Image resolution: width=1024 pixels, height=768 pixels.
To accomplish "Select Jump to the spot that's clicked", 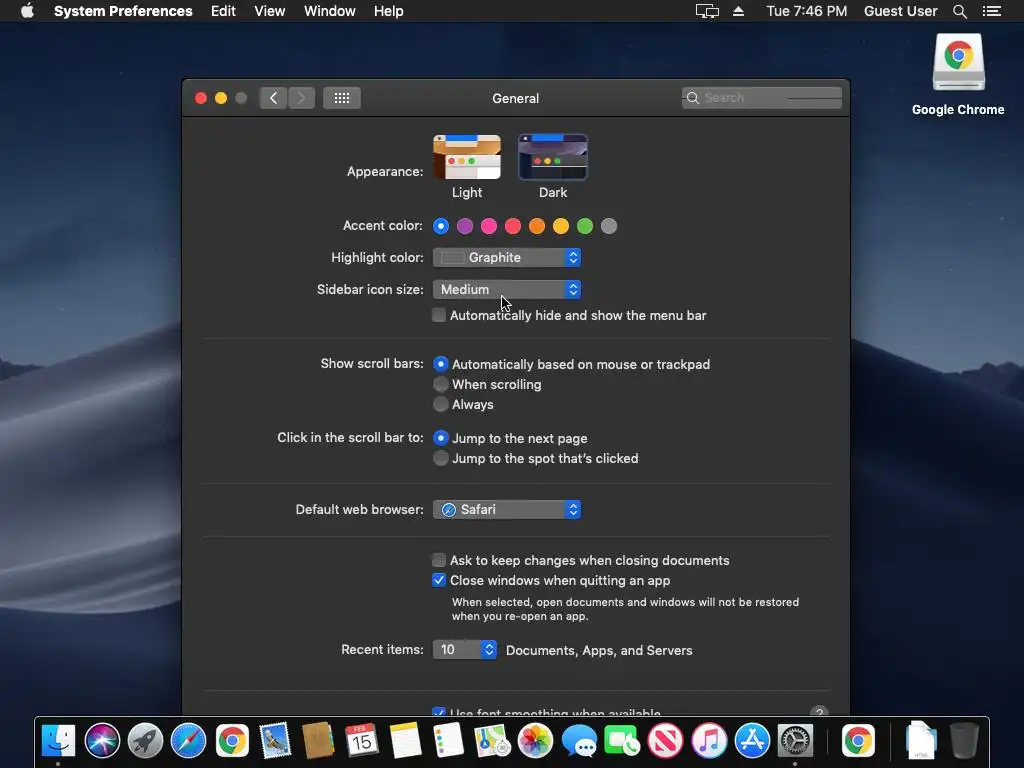I will [x=441, y=458].
